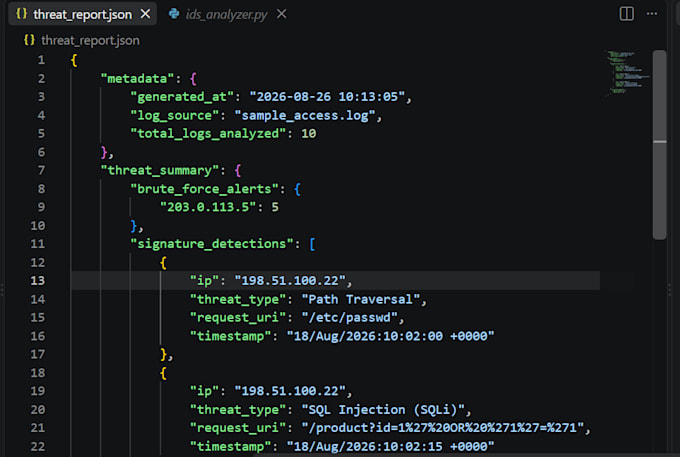This screenshot has width=680, height=457.
Task: Close the threat_report.json tab
Action: point(145,14)
